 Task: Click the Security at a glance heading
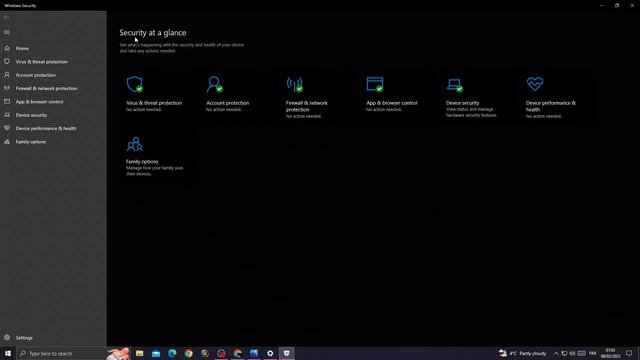153,33
